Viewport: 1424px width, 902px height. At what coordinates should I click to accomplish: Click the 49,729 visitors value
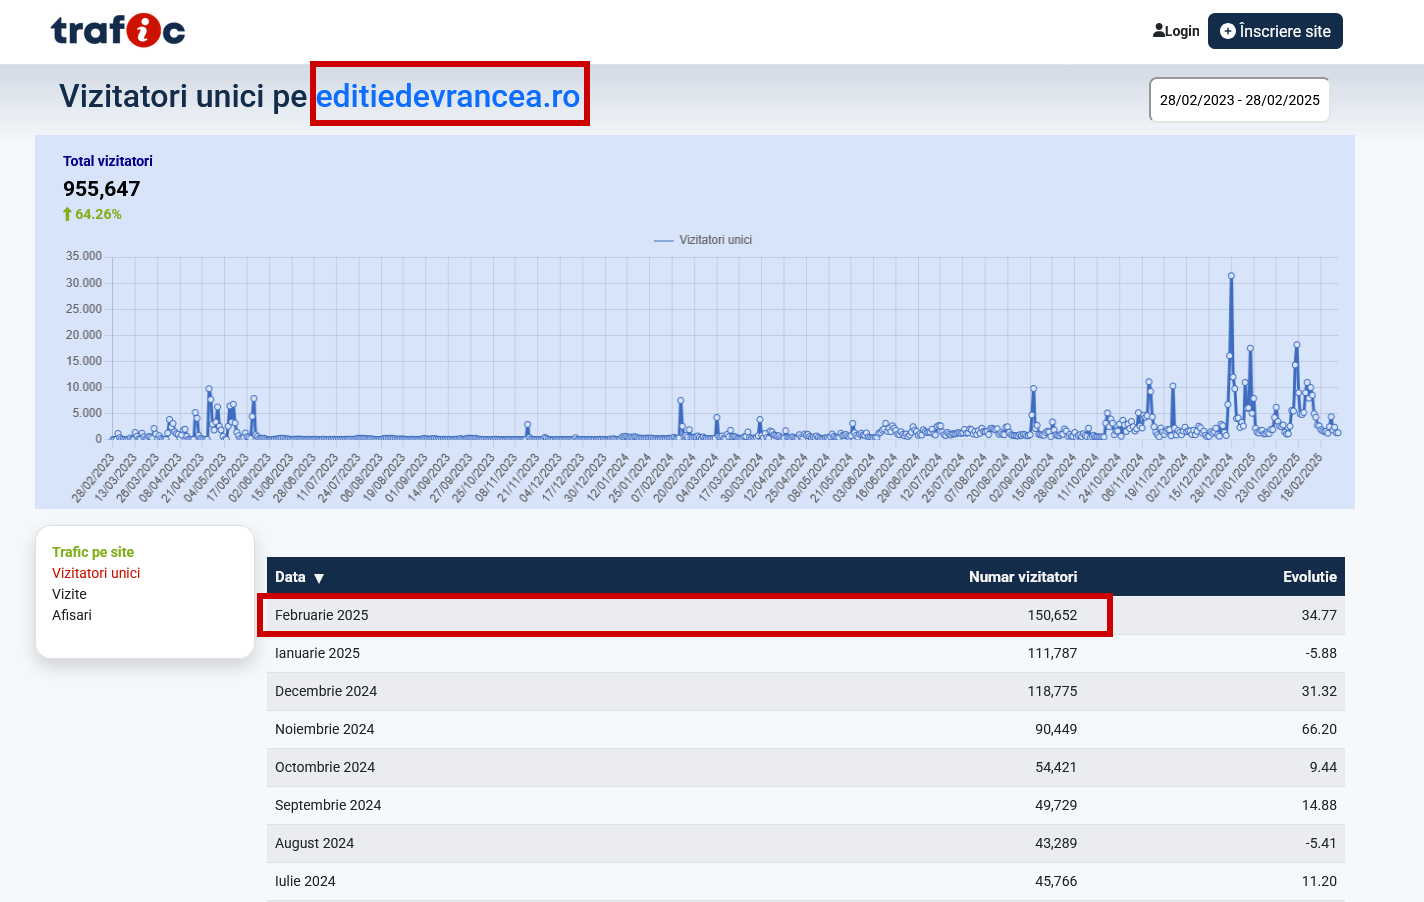point(1056,805)
